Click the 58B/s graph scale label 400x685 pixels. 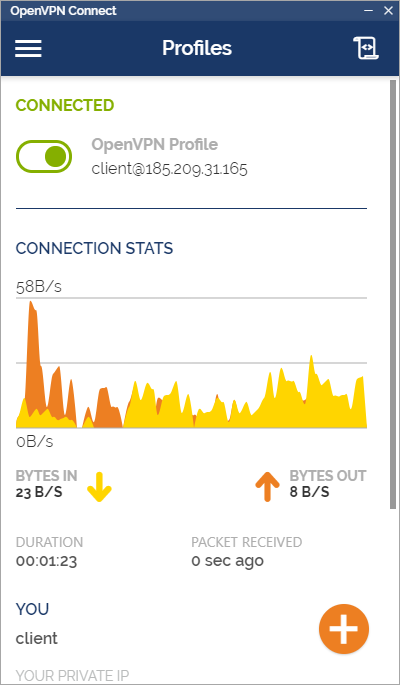(39, 287)
